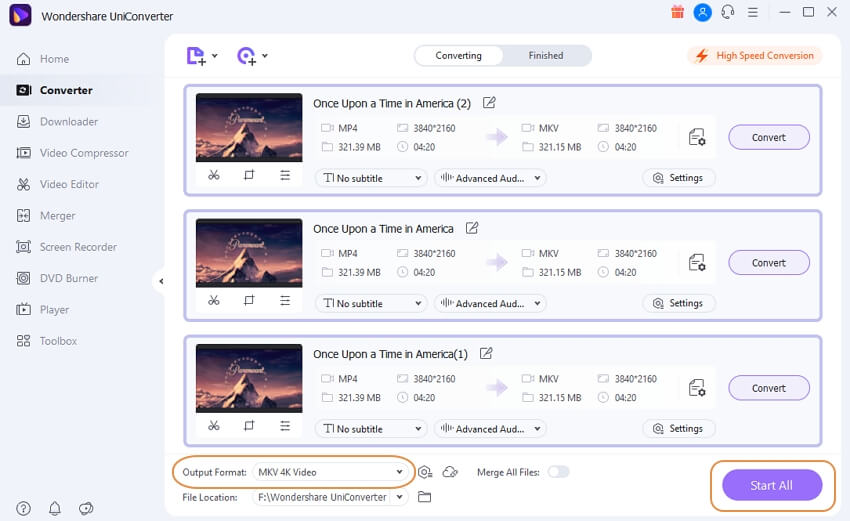Toggle Merge All Files switch

coord(558,472)
